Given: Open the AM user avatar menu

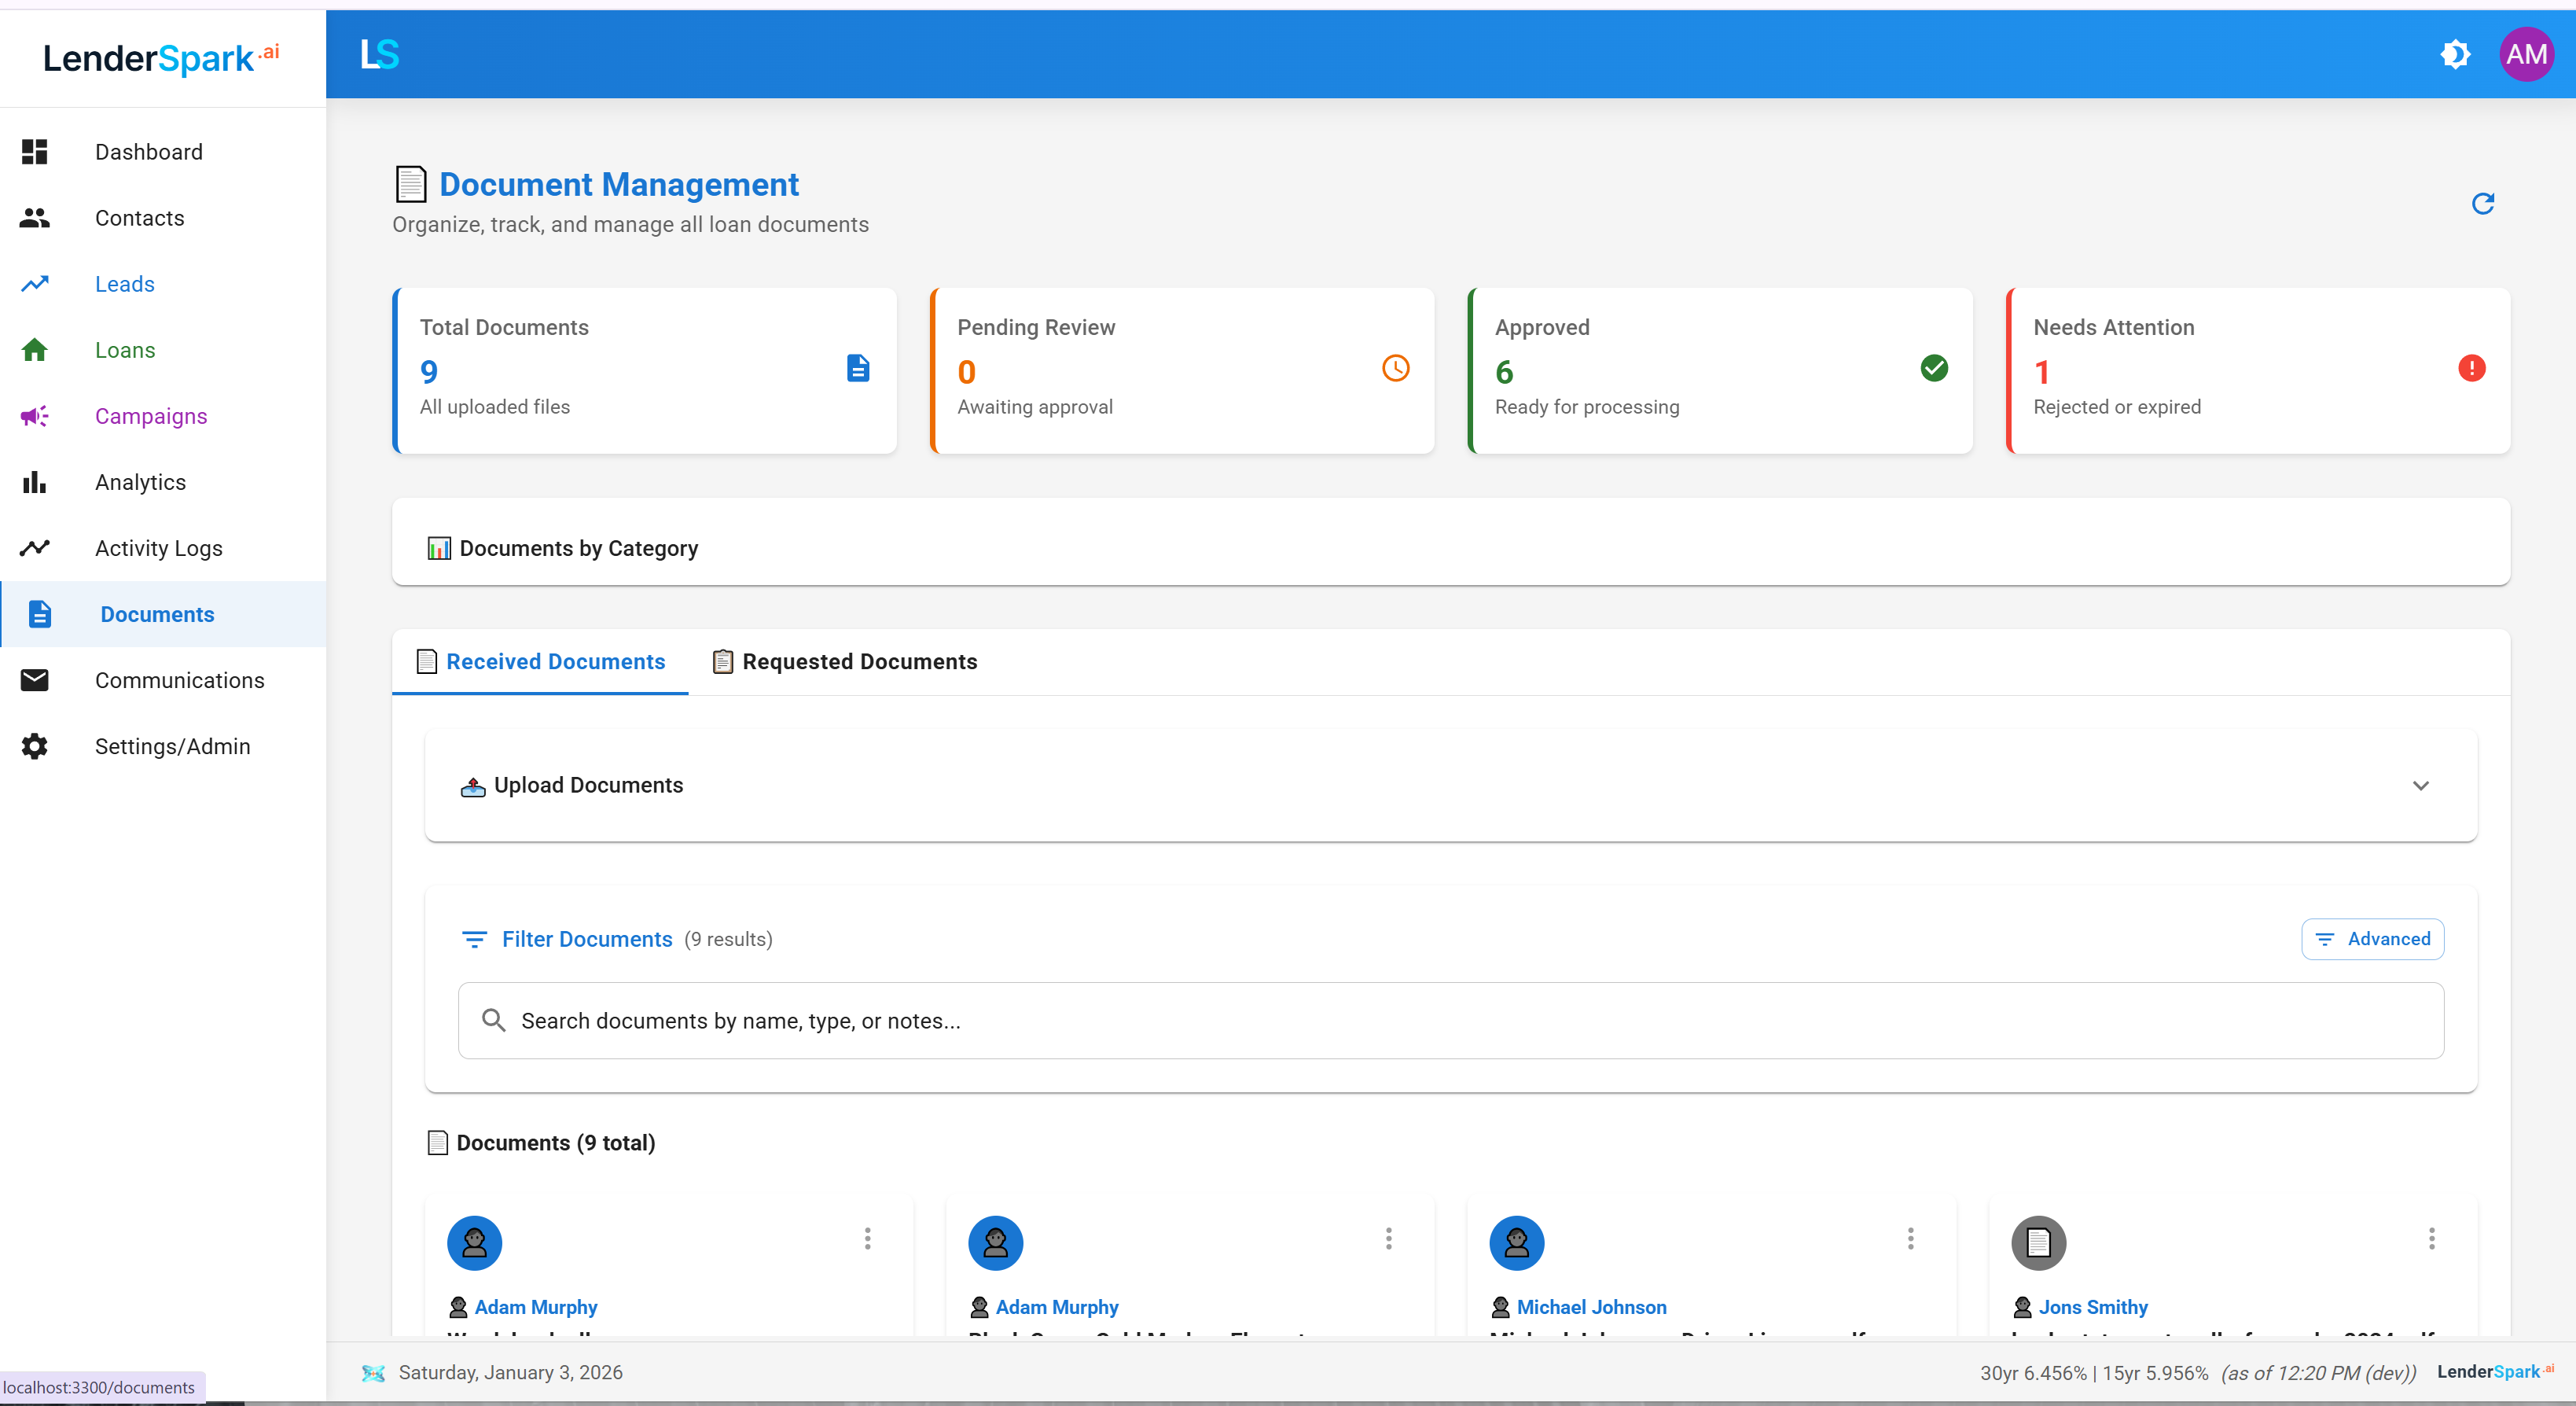Looking at the screenshot, I should (2526, 54).
